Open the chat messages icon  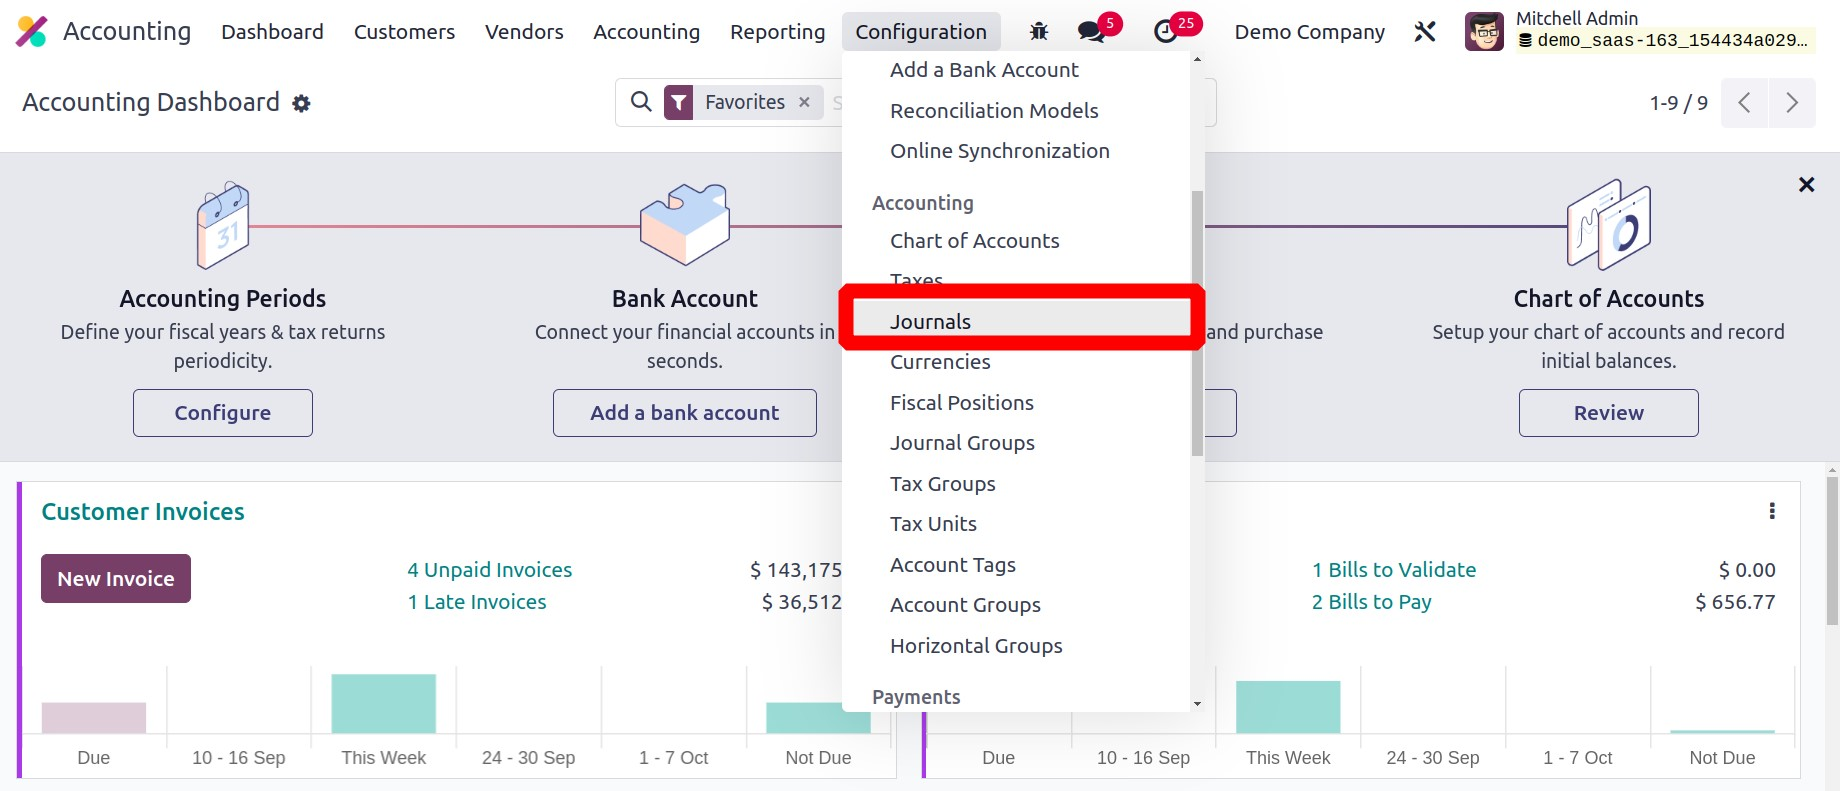coord(1091,32)
